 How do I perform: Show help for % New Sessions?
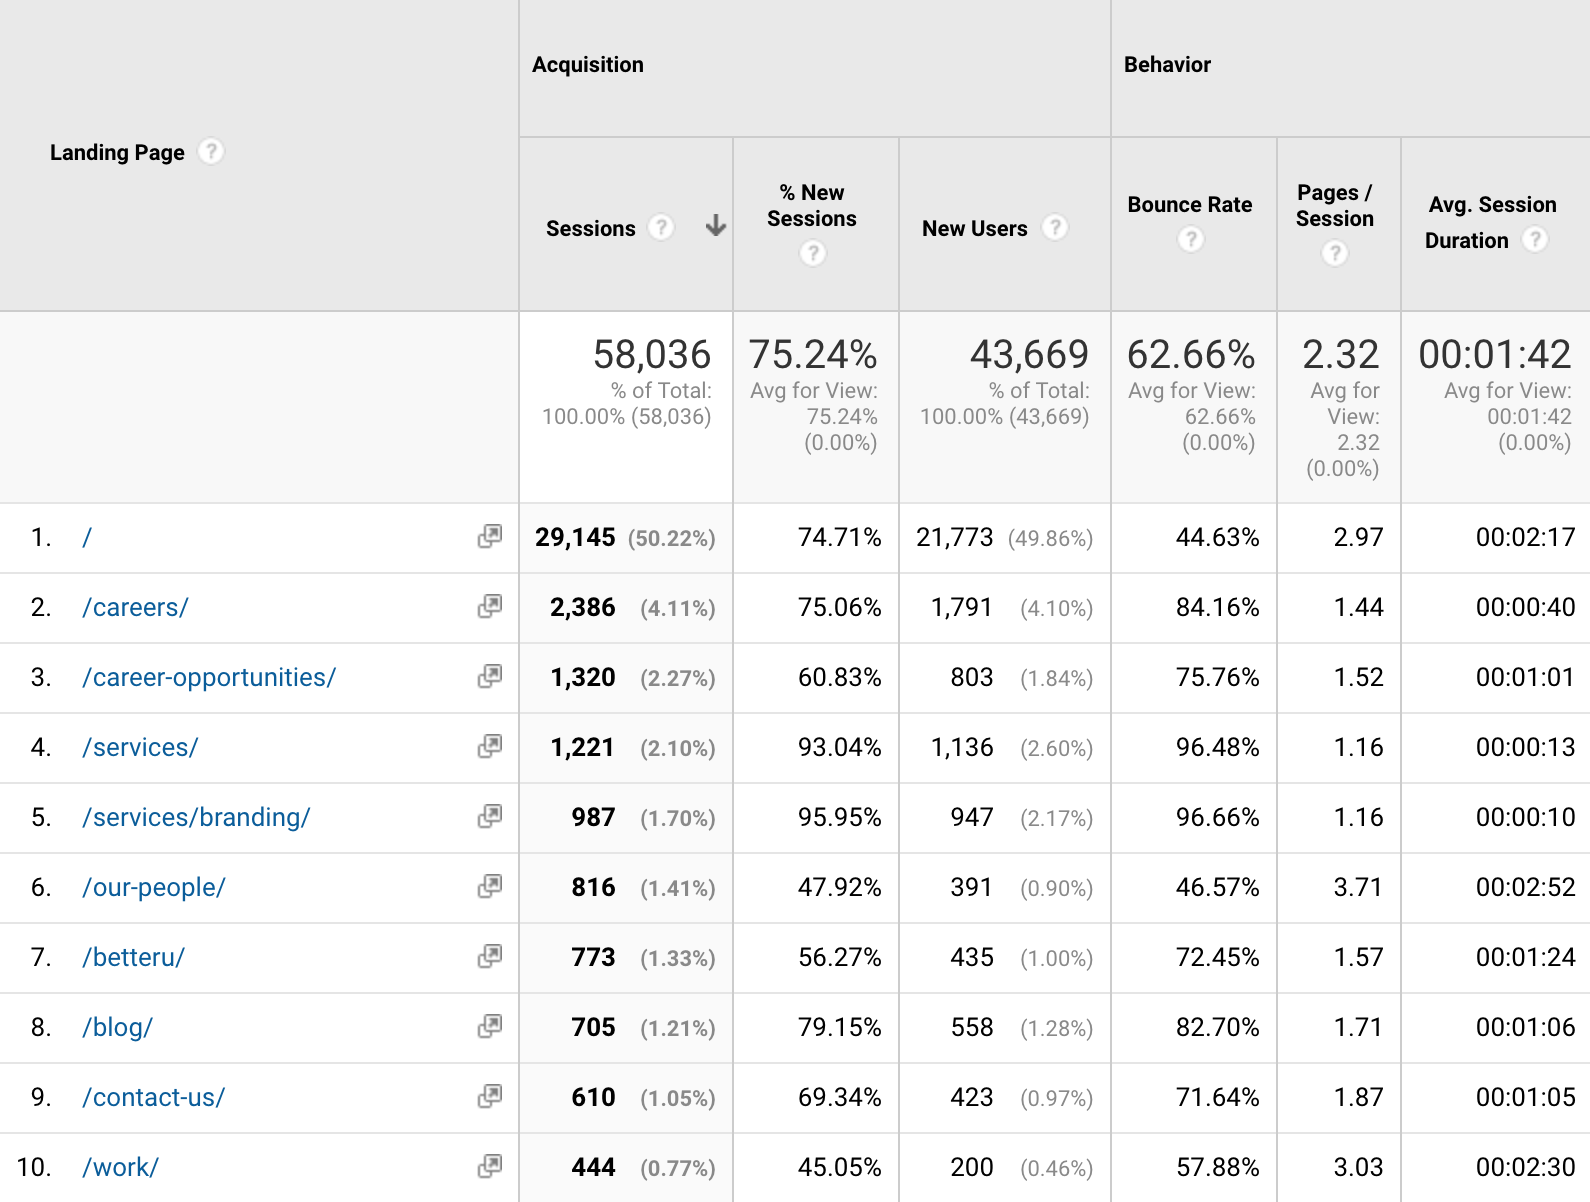813,254
